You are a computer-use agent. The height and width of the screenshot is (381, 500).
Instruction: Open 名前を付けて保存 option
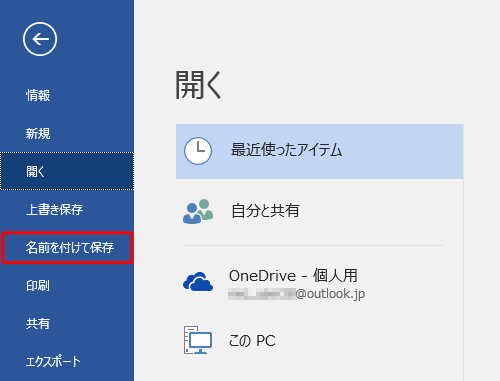67,248
